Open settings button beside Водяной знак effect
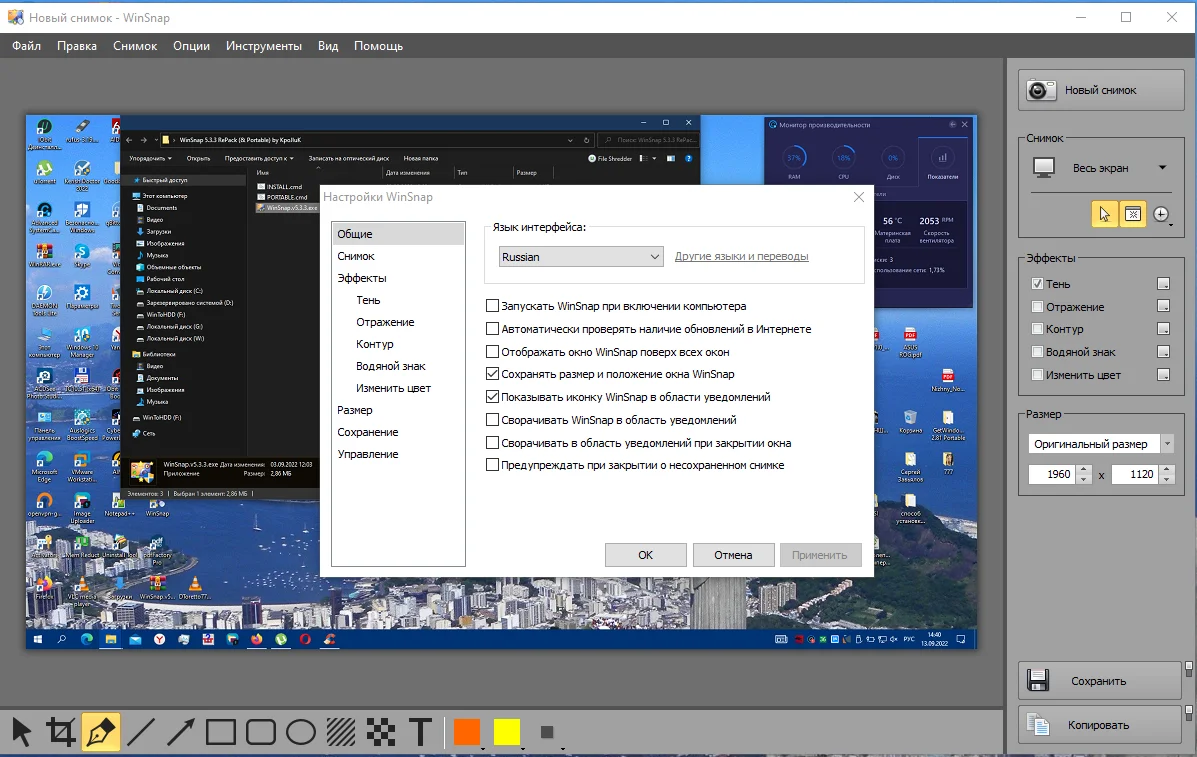 [1163, 352]
